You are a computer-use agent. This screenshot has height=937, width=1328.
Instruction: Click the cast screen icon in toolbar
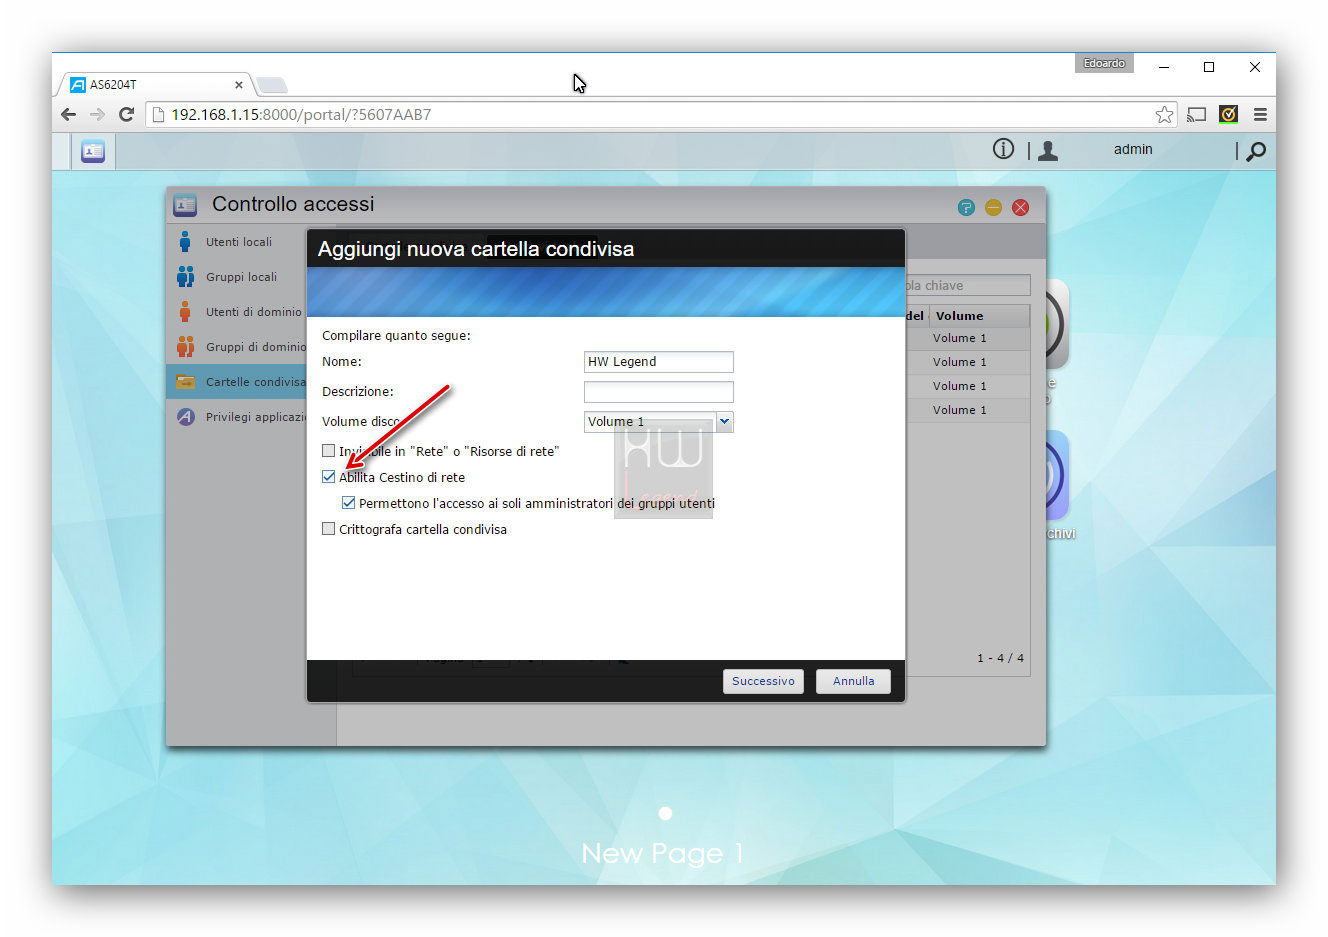click(x=1197, y=114)
